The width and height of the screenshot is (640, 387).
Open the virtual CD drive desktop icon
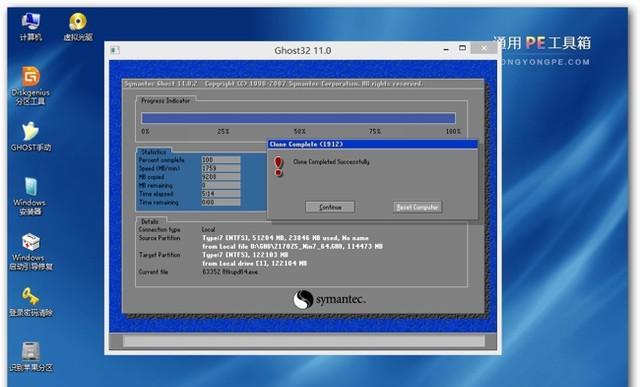pos(78,27)
